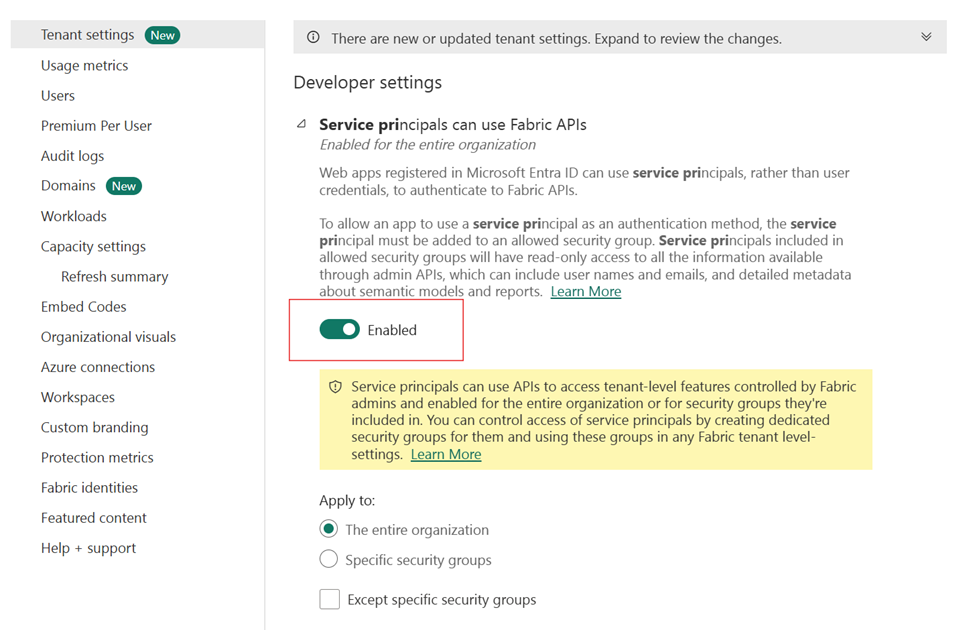Navigate to Fabric identities
Image resolution: width=975 pixels, height=630 pixels.
pyautogui.click(x=90, y=488)
